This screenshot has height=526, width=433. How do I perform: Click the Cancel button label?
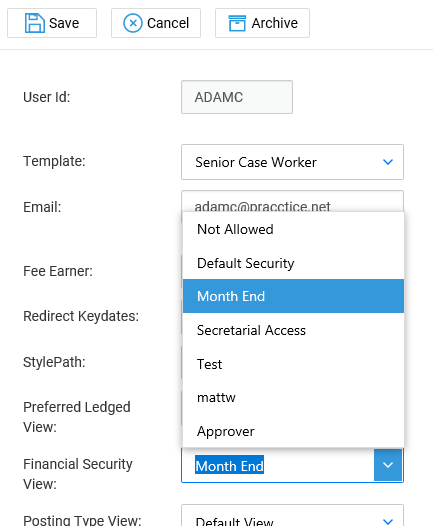(168, 23)
